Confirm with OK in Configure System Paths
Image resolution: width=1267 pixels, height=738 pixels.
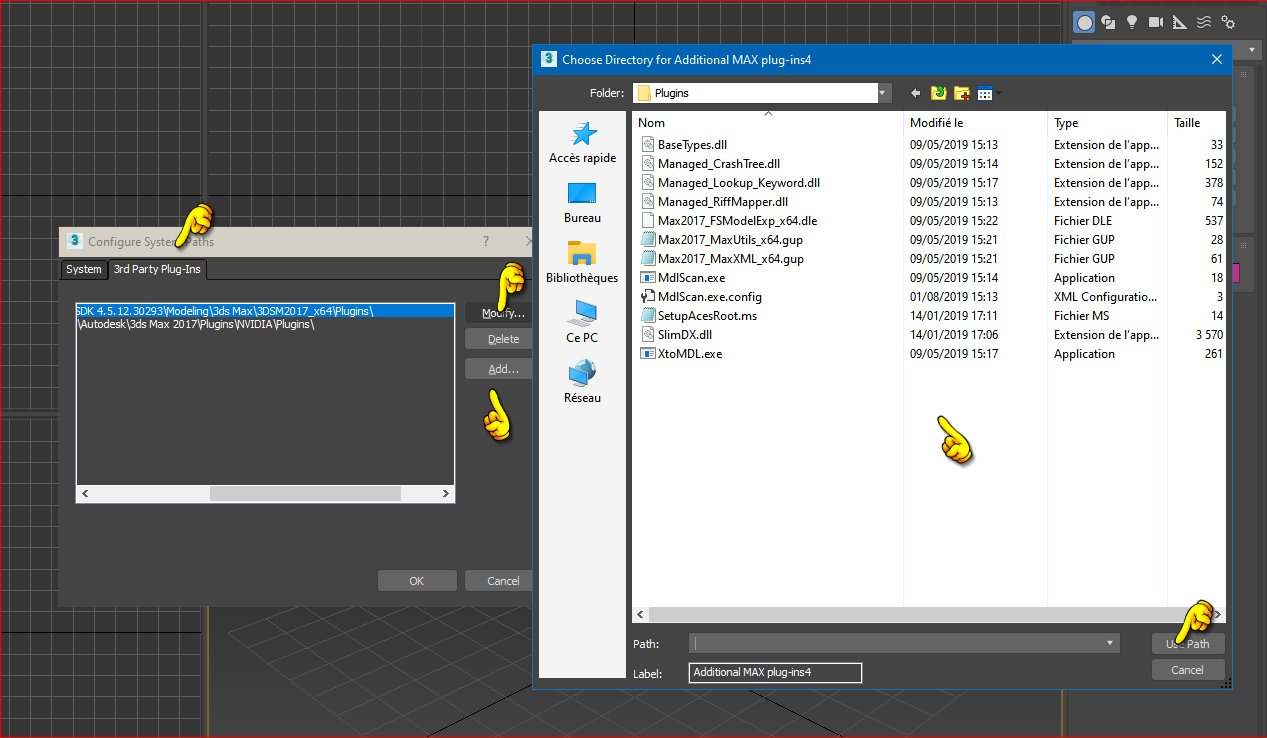point(417,581)
